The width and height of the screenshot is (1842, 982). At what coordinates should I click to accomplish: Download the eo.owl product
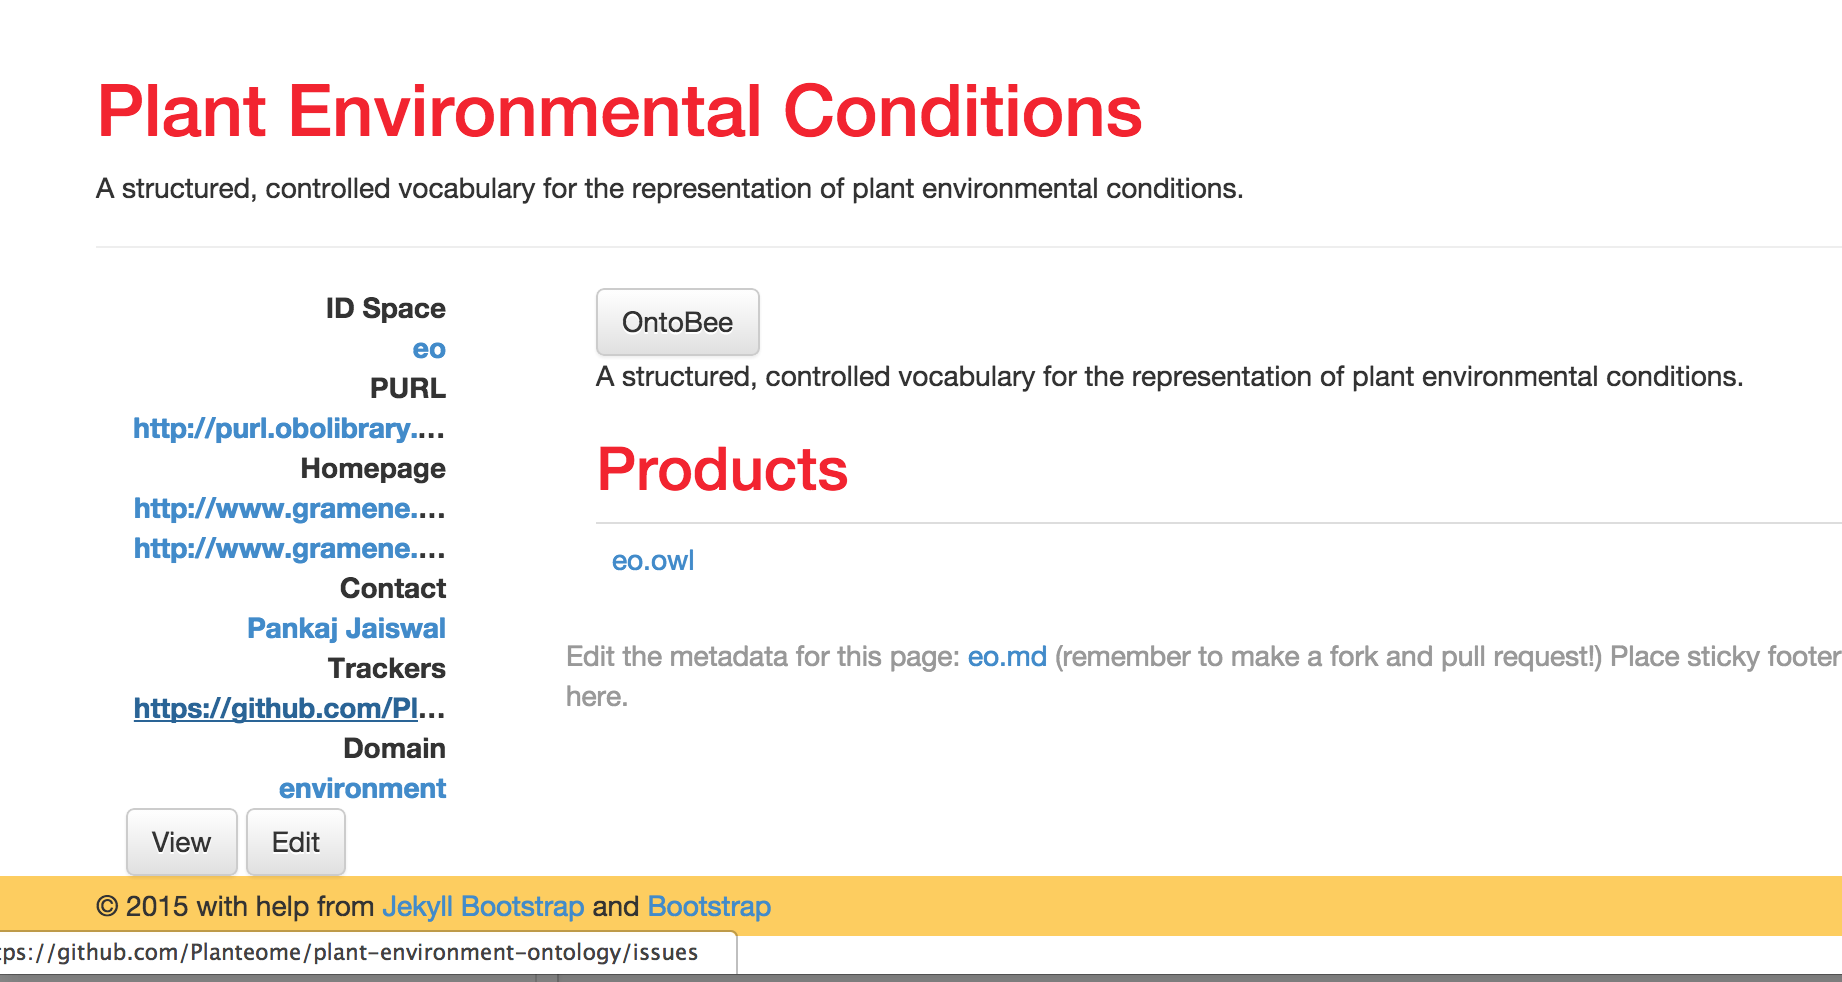point(652,561)
